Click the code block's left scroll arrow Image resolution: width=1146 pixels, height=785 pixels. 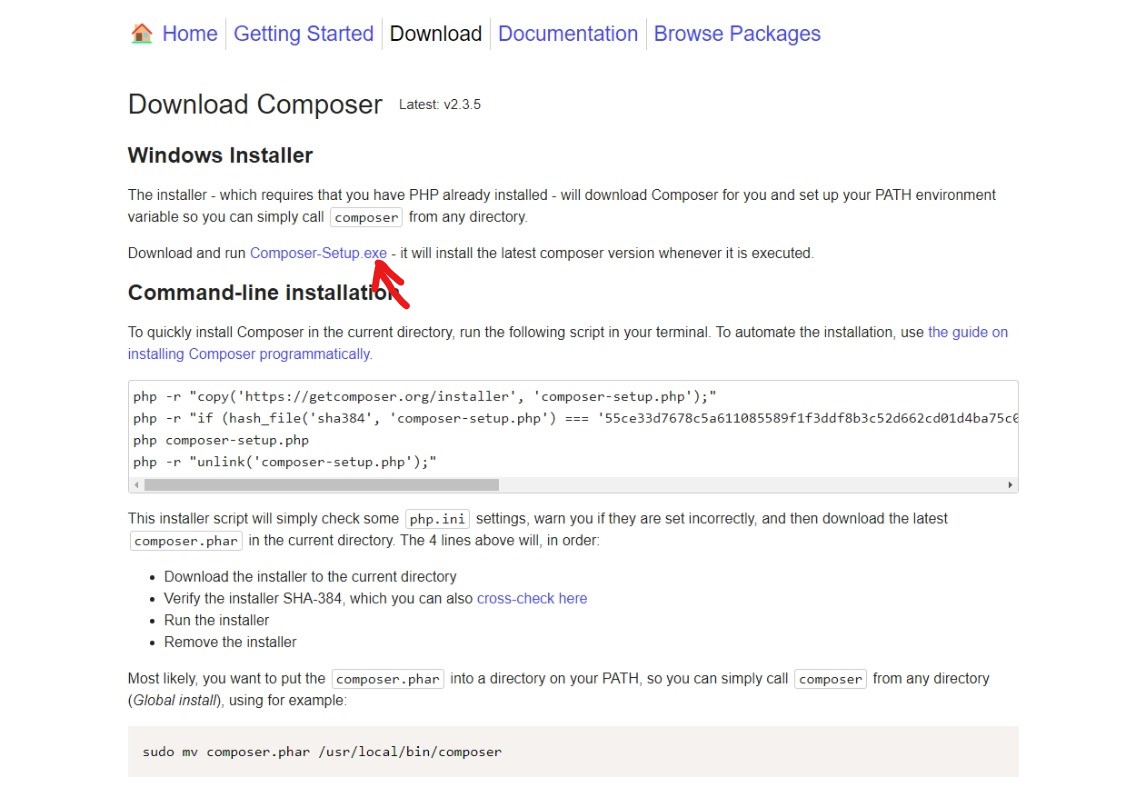point(136,485)
